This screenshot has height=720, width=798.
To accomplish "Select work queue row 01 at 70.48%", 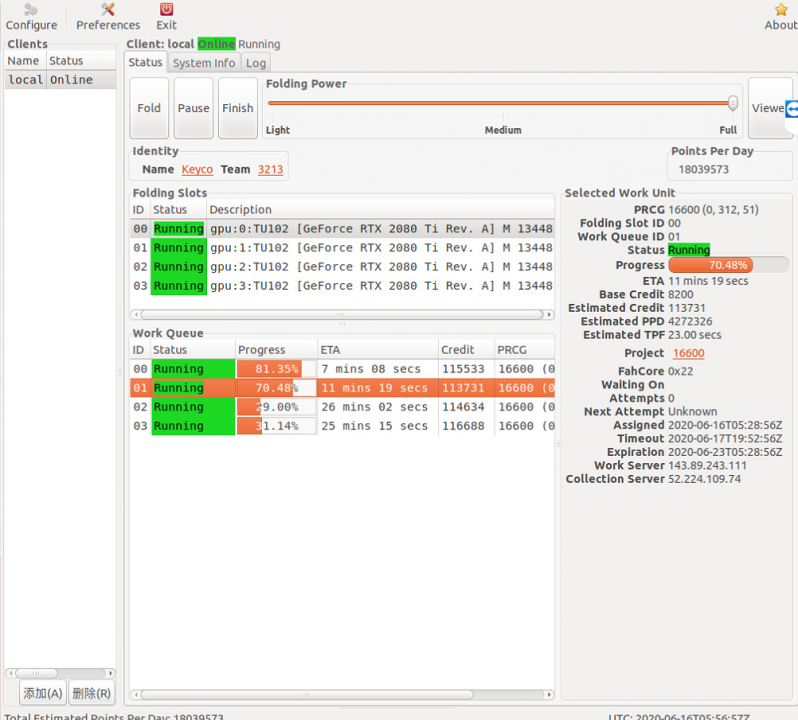I will (343, 388).
